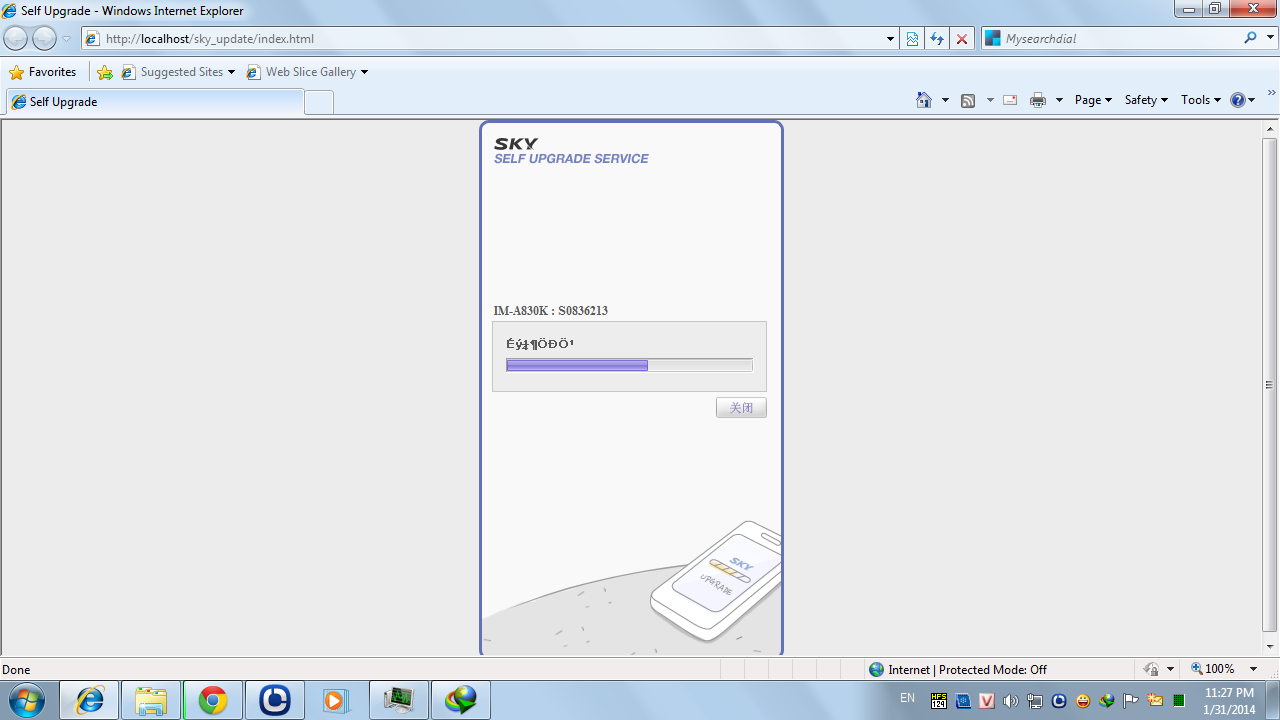Click the 关闭 close button in upgrade panel
The width and height of the screenshot is (1280, 720).
(x=741, y=408)
